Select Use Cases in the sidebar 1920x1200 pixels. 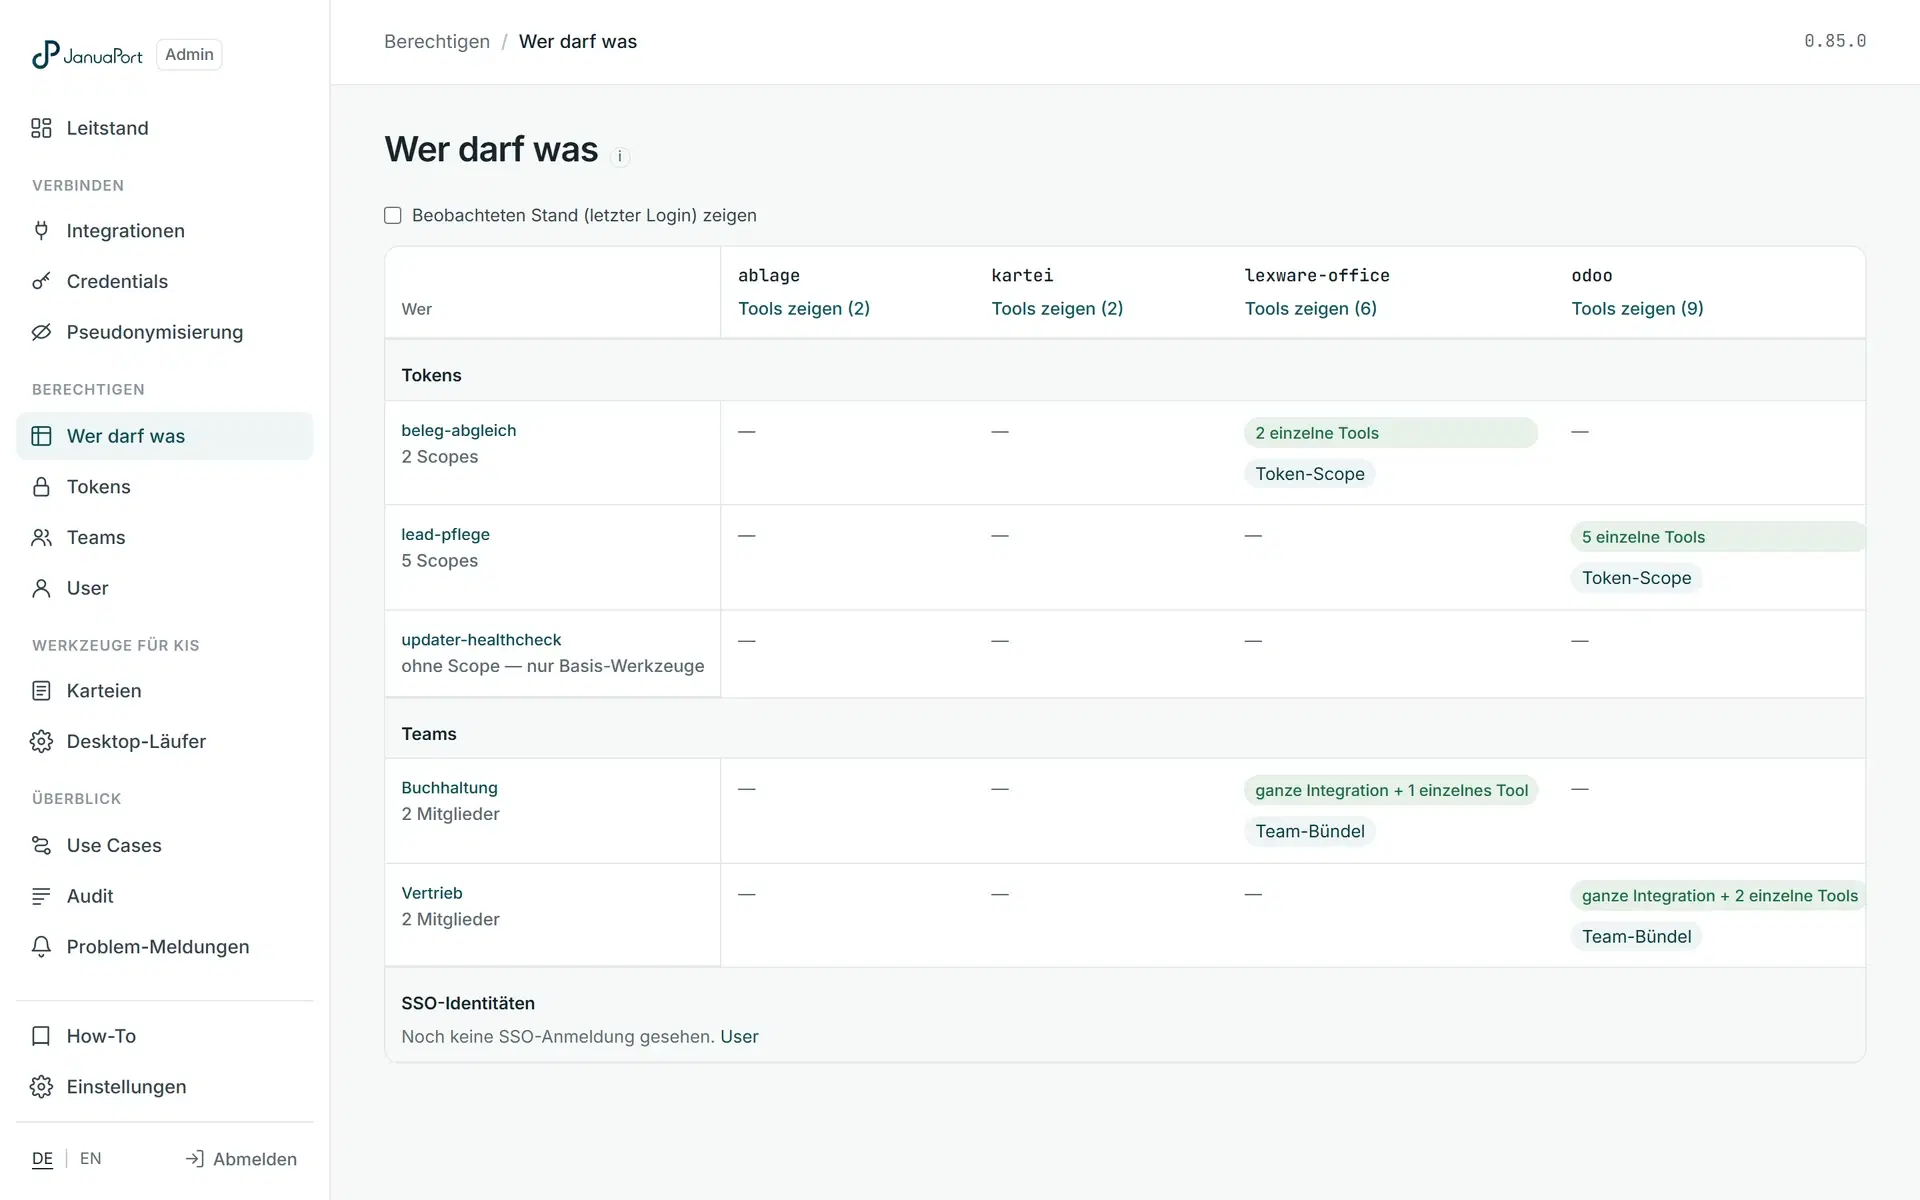click(x=165, y=845)
